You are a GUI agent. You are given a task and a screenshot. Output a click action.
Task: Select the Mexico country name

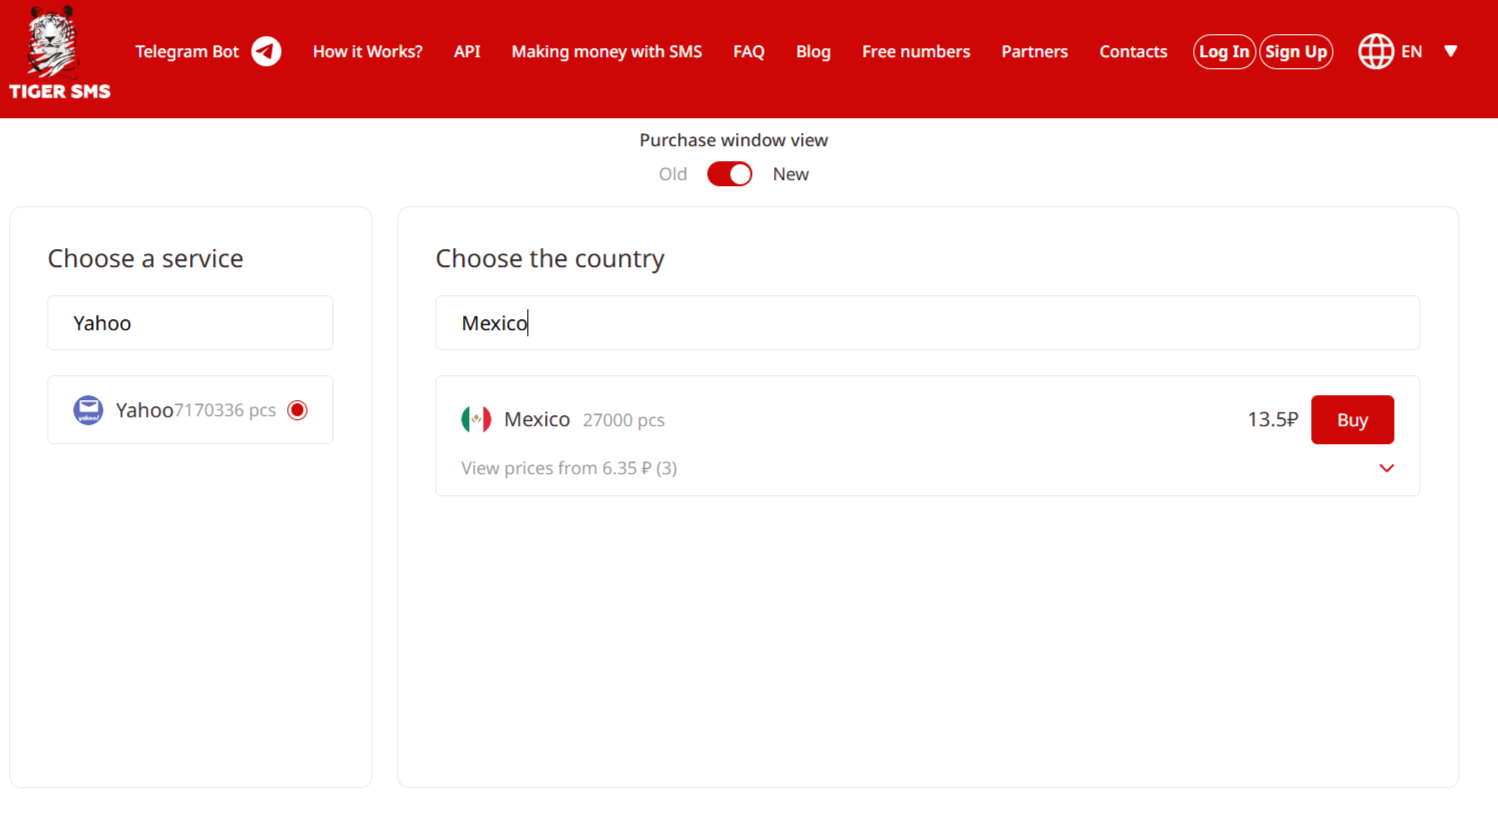pyautogui.click(x=537, y=419)
